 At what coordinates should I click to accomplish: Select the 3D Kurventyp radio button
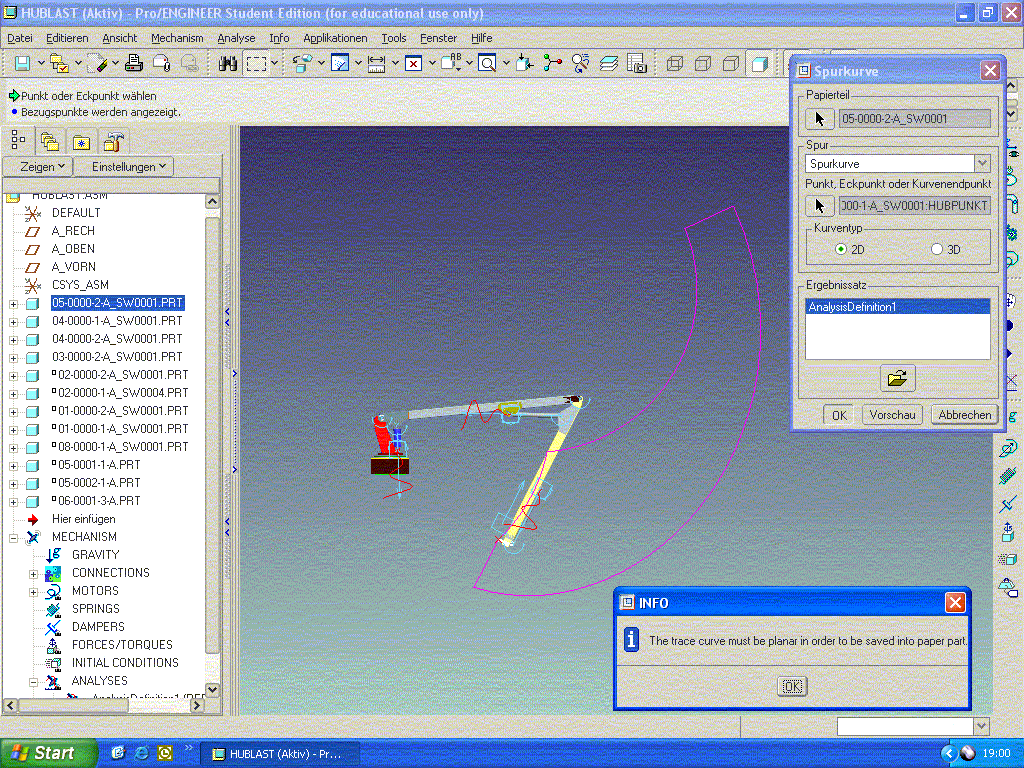click(937, 249)
